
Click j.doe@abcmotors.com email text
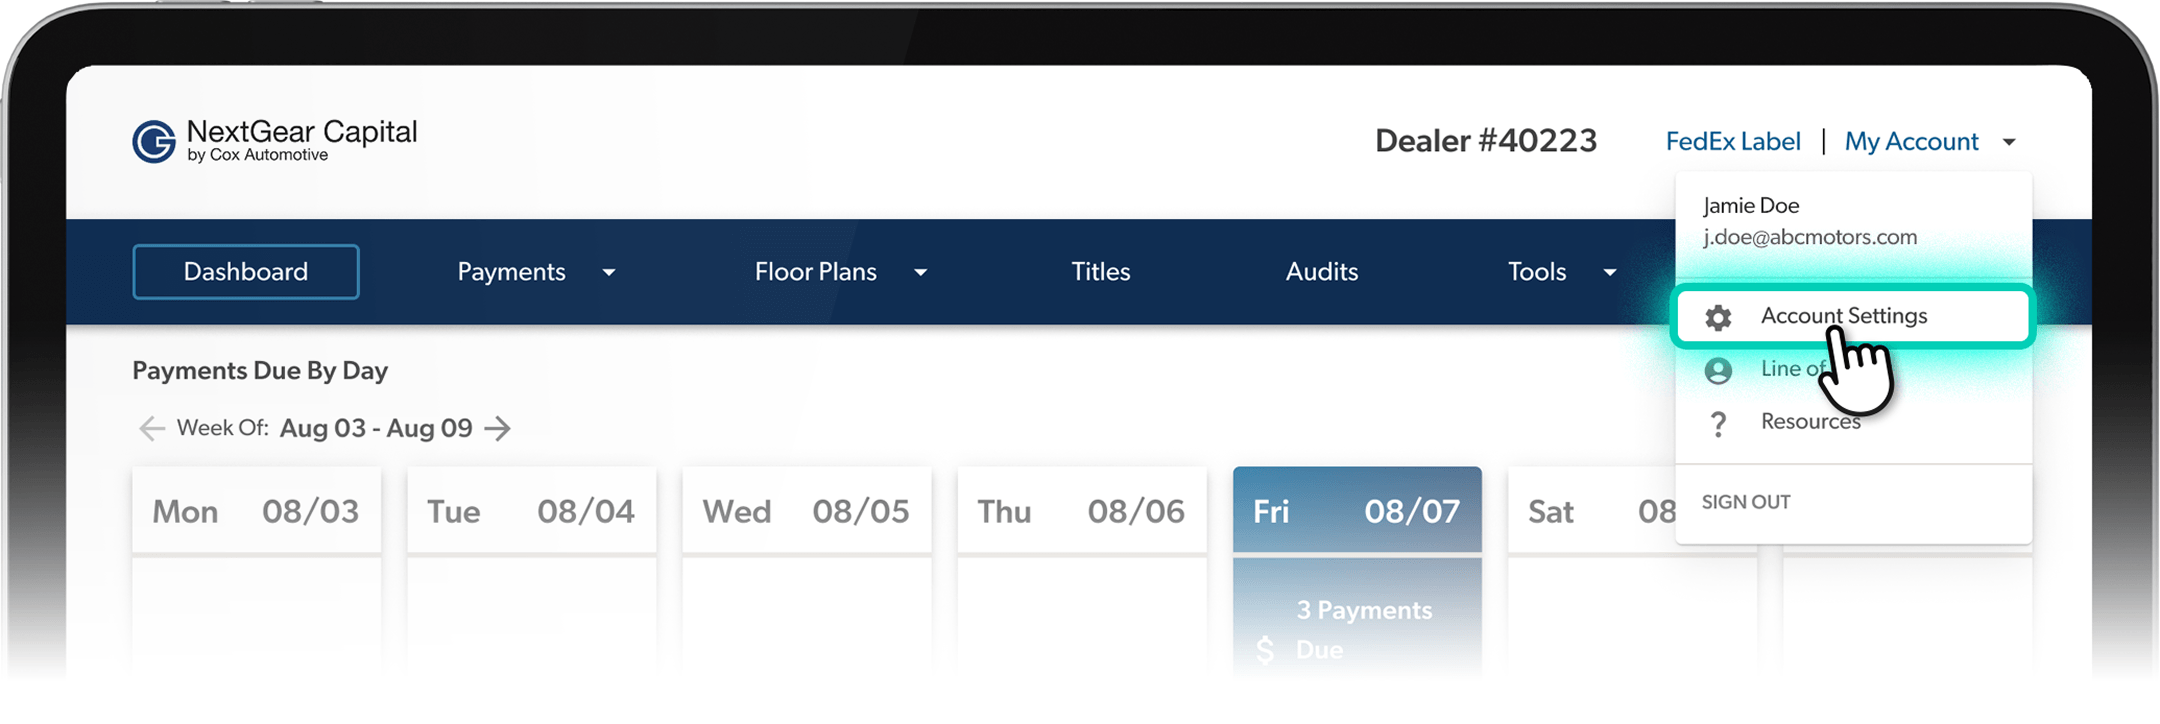(x=1810, y=237)
